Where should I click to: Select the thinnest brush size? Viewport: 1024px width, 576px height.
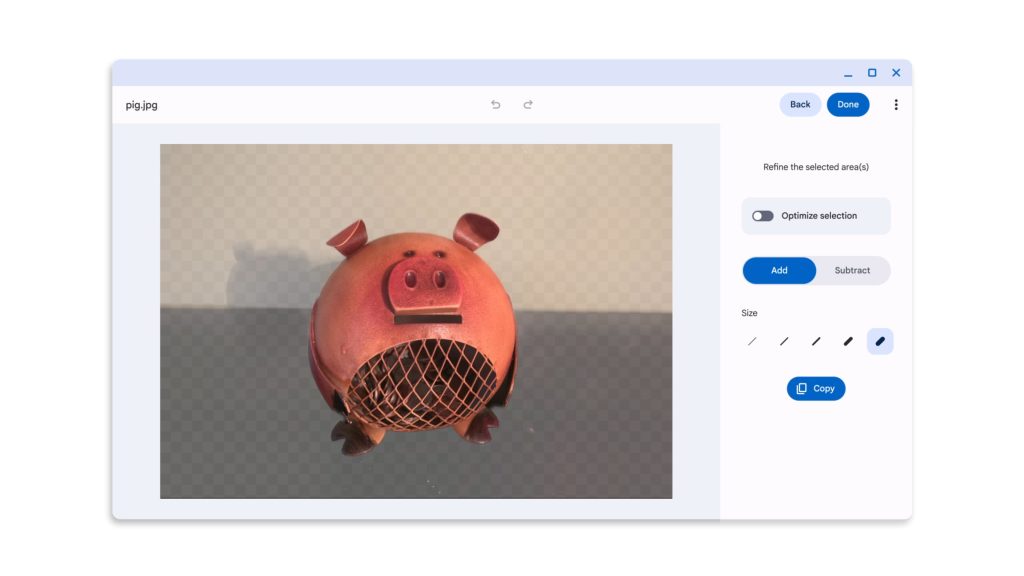752,342
